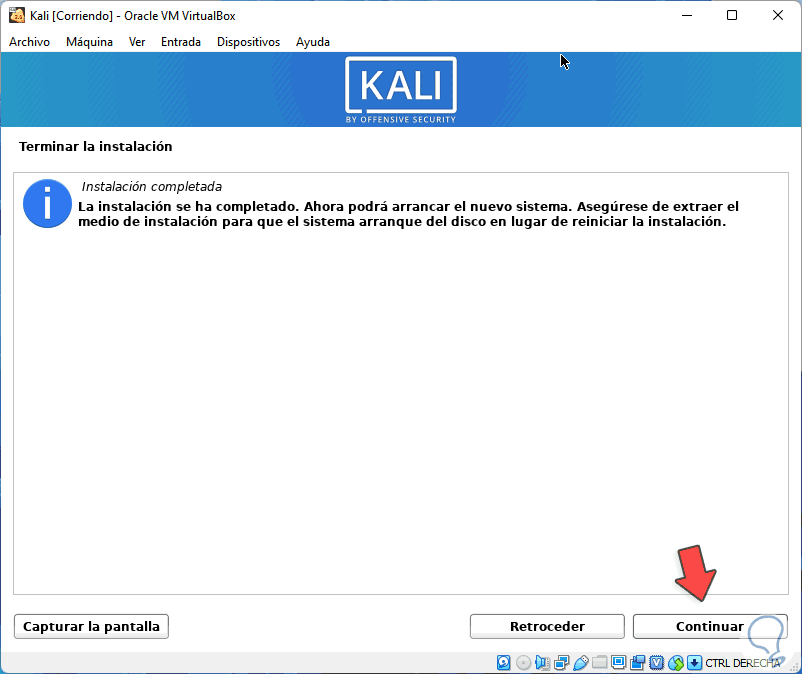The height and width of the screenshot is (674, 802).
Task: Click the mouse integration globe icon
Action: (x=676, y=663)
